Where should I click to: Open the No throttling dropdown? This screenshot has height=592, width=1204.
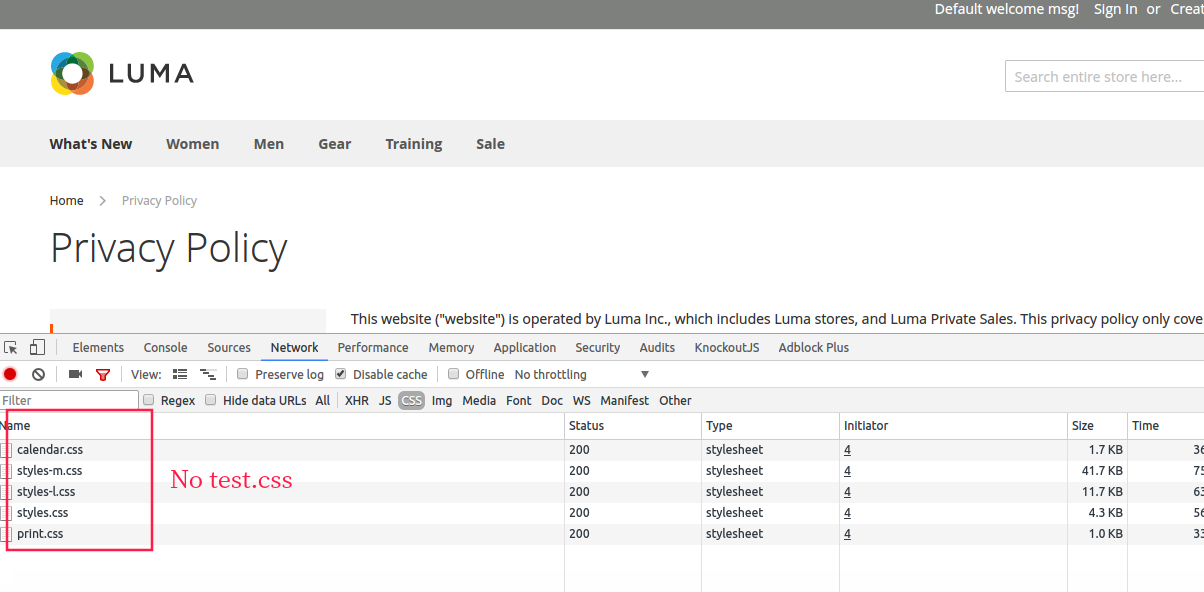click(x=582, y=374)
